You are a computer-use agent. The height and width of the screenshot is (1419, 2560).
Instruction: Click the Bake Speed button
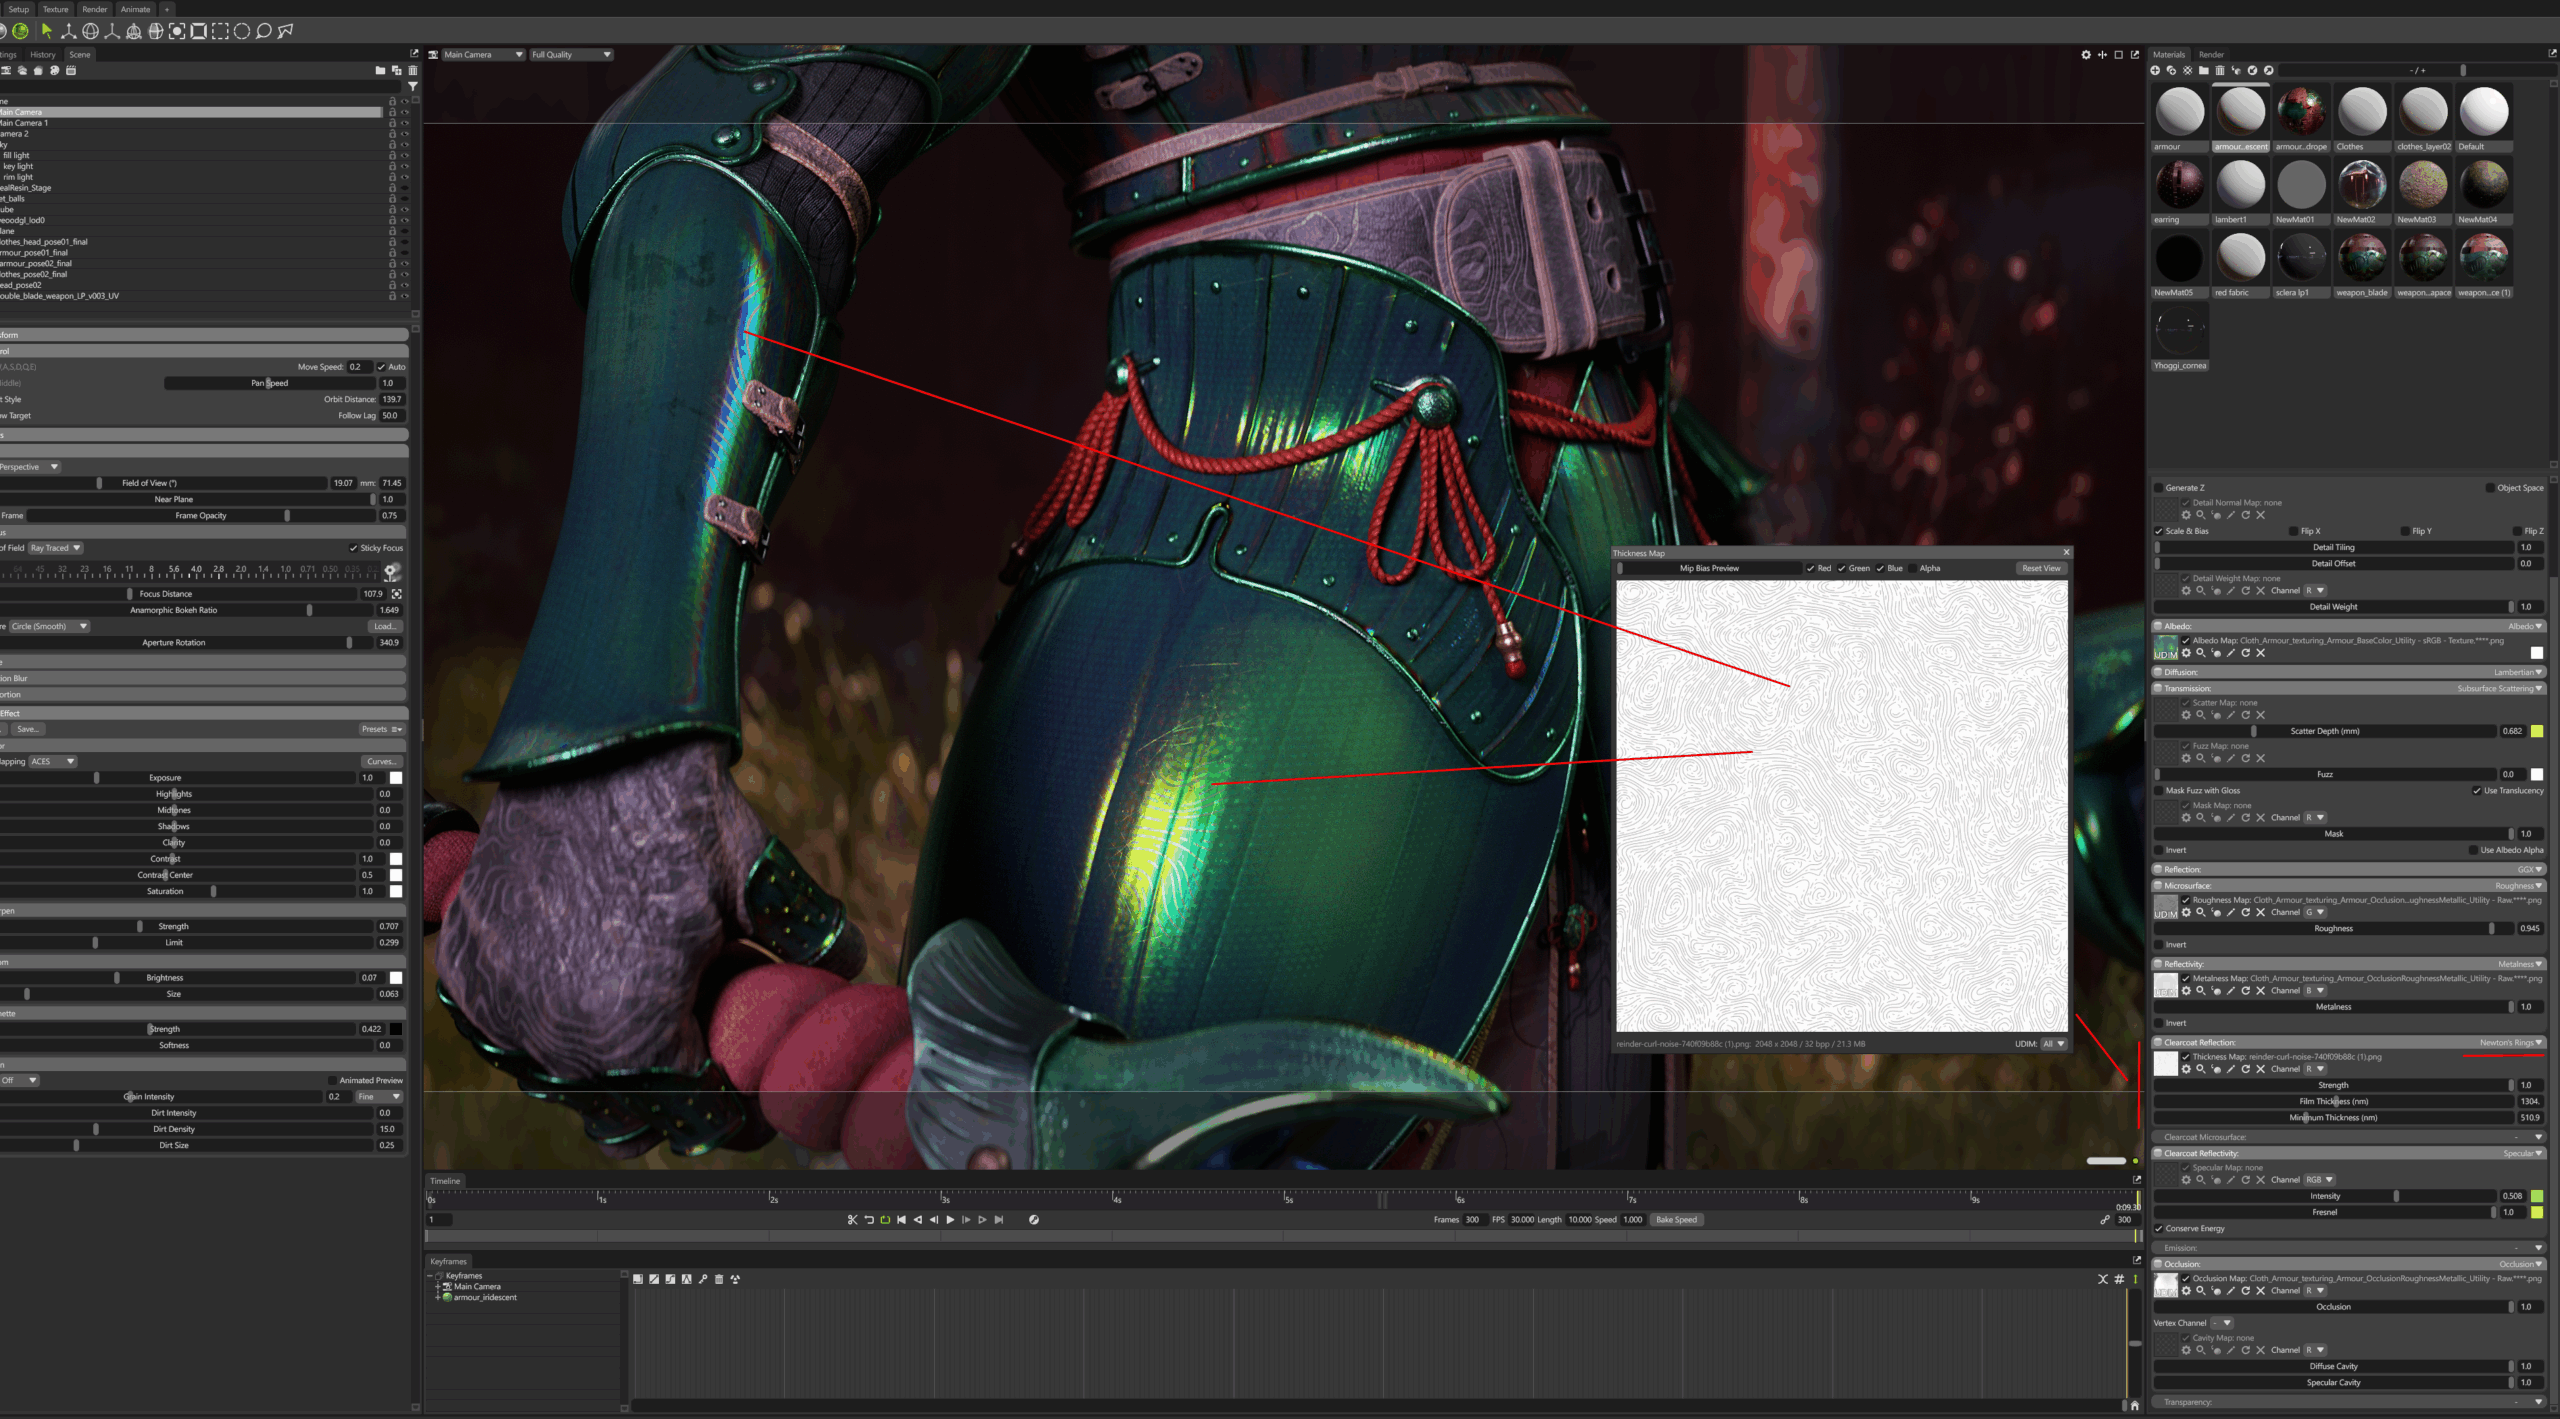tap(1676, 1220)
